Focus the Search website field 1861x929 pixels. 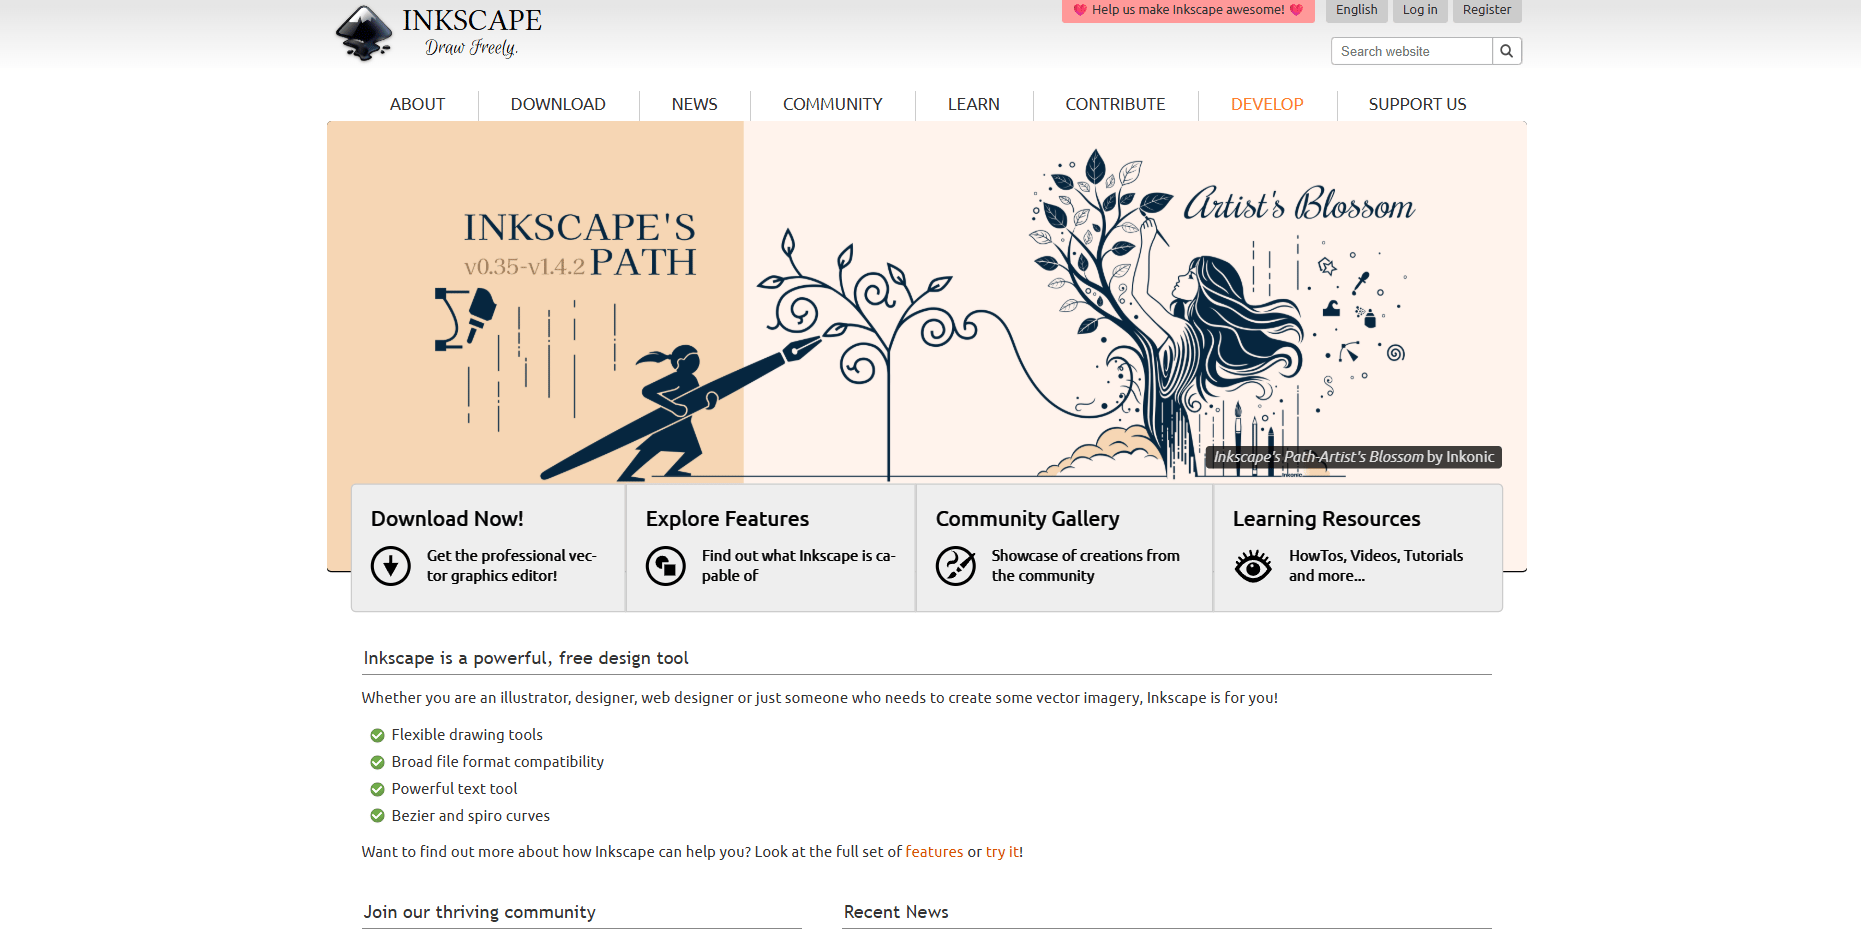[x=1412, y=51]
